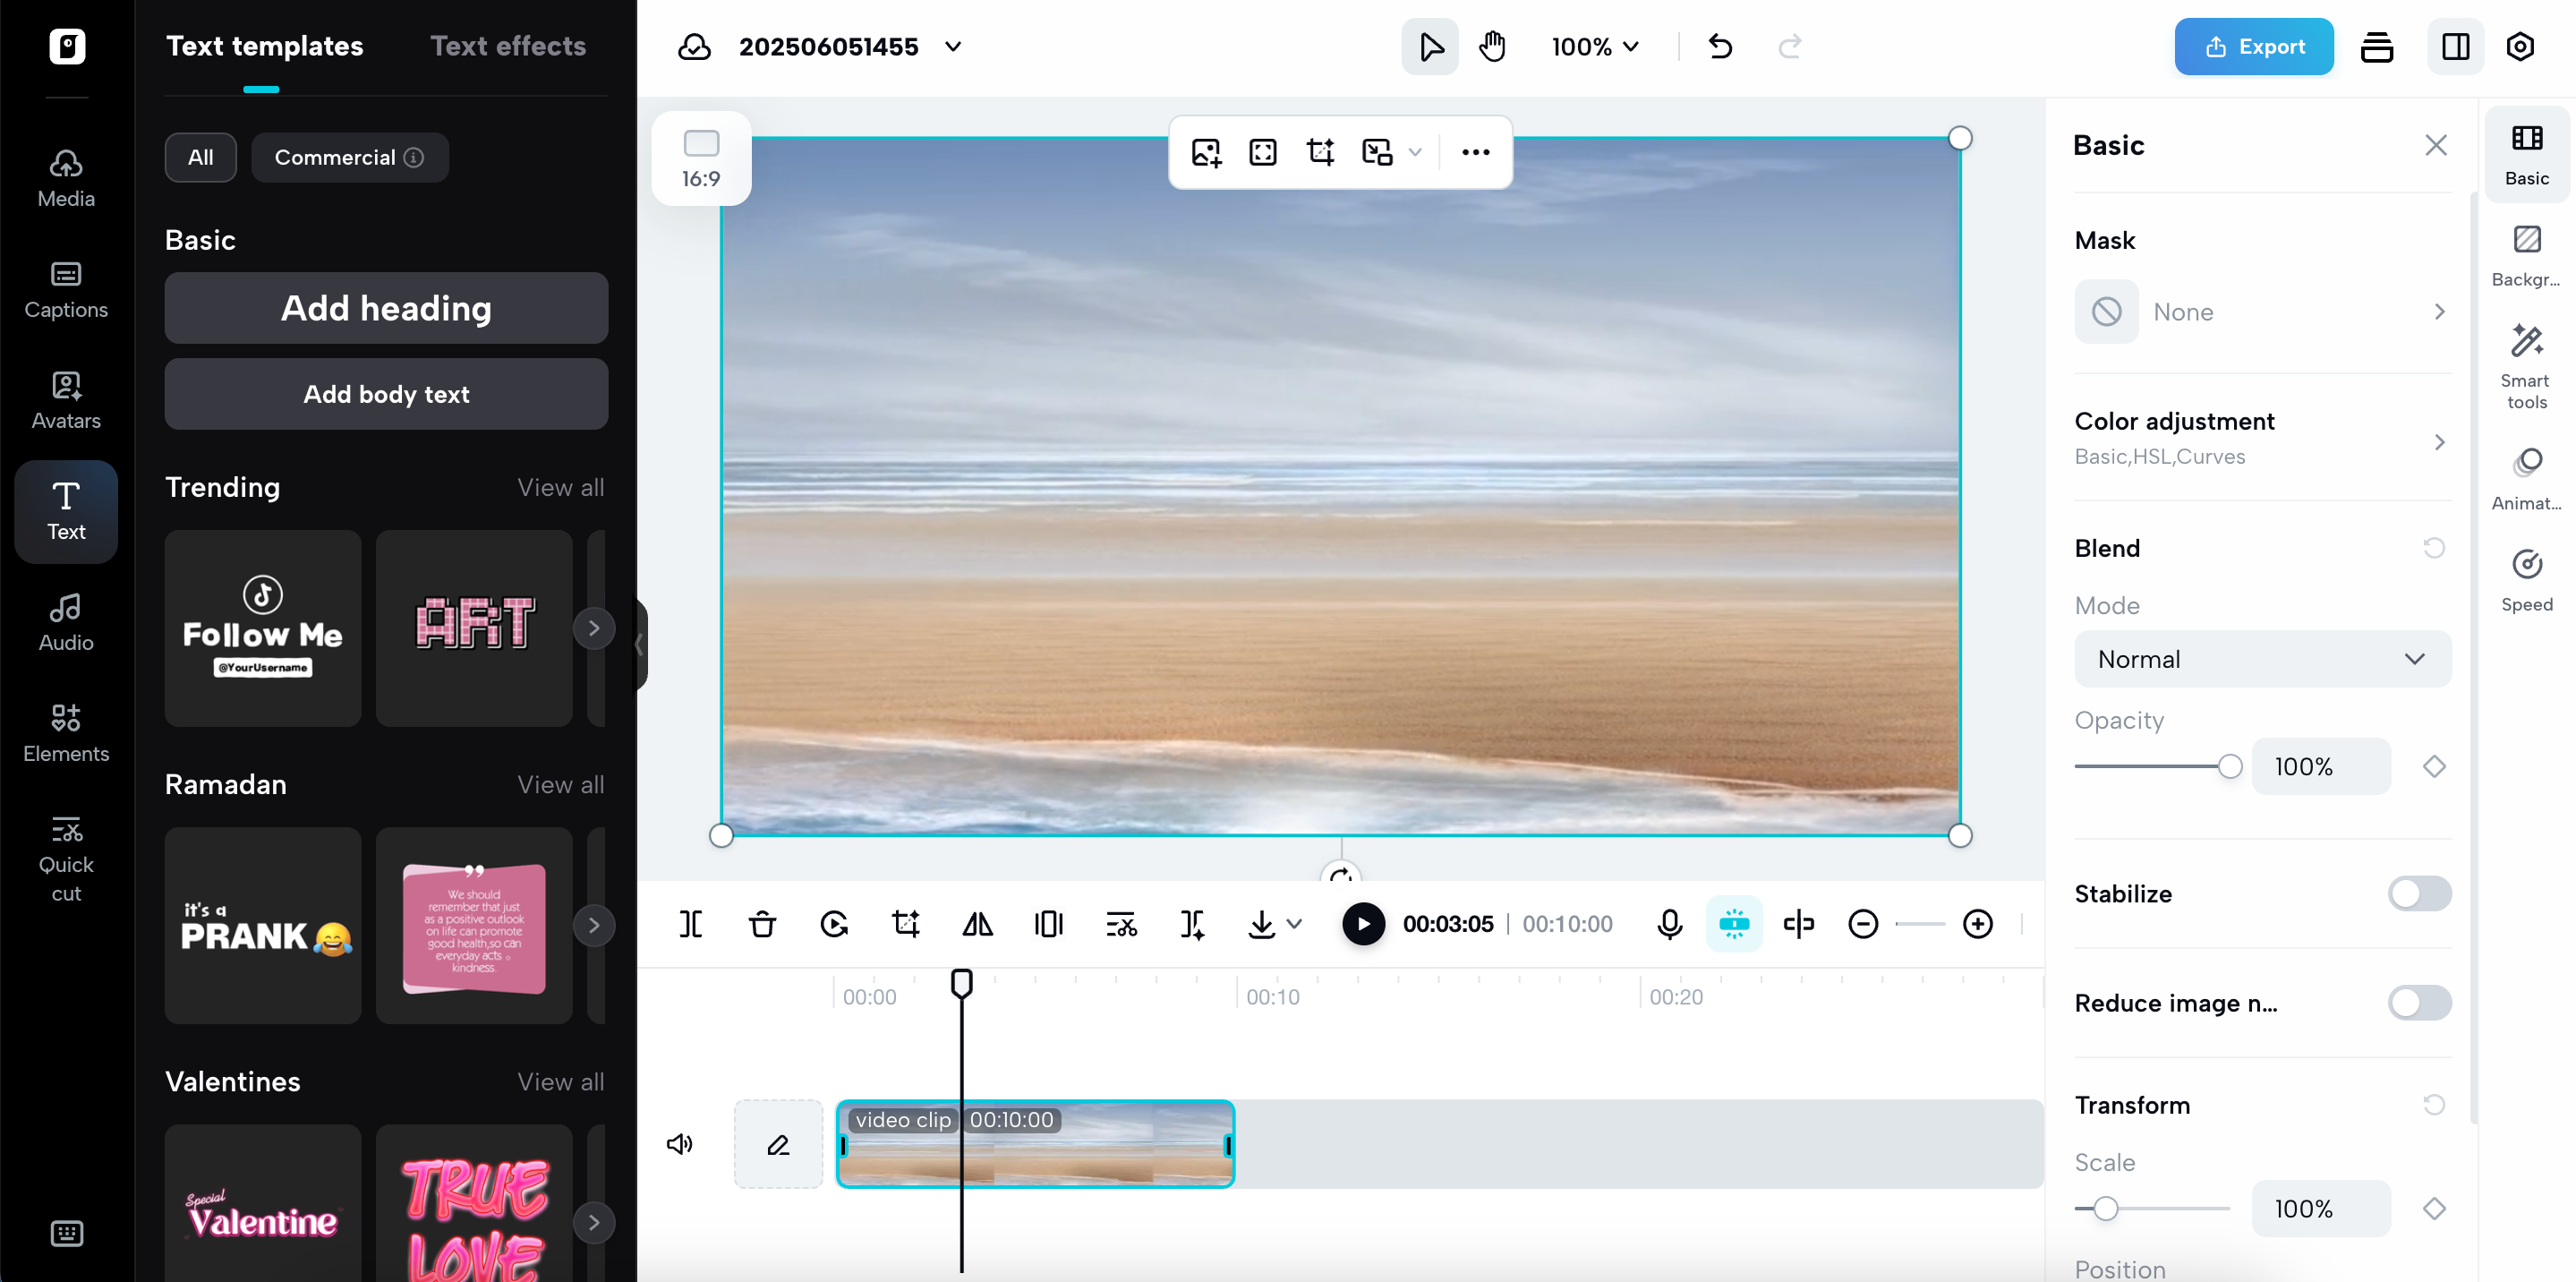Select the hand pan tool
The width and height of the screenshot is (2576, 1282).
tap(1492, 46)
